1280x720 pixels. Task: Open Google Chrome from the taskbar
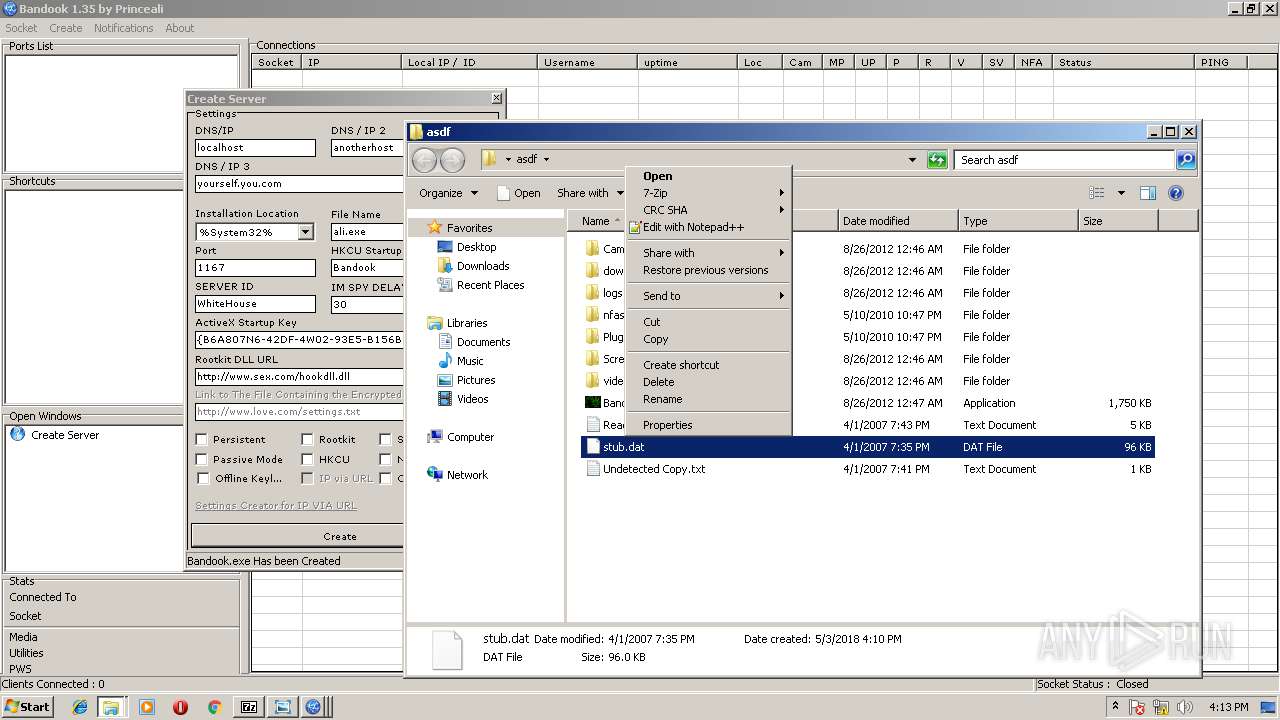tap(214, 707)
